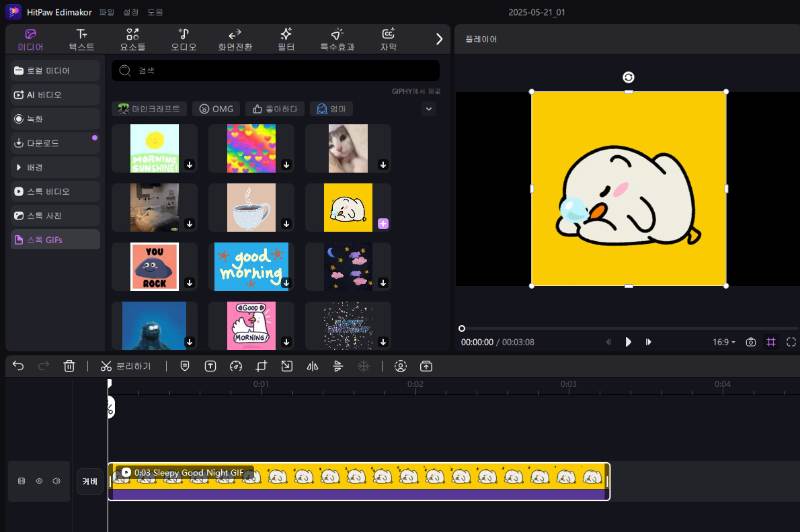This screenshot has height=532, width=800.
Task: Take a snapshot of the preview
Action: click(751, 342)
